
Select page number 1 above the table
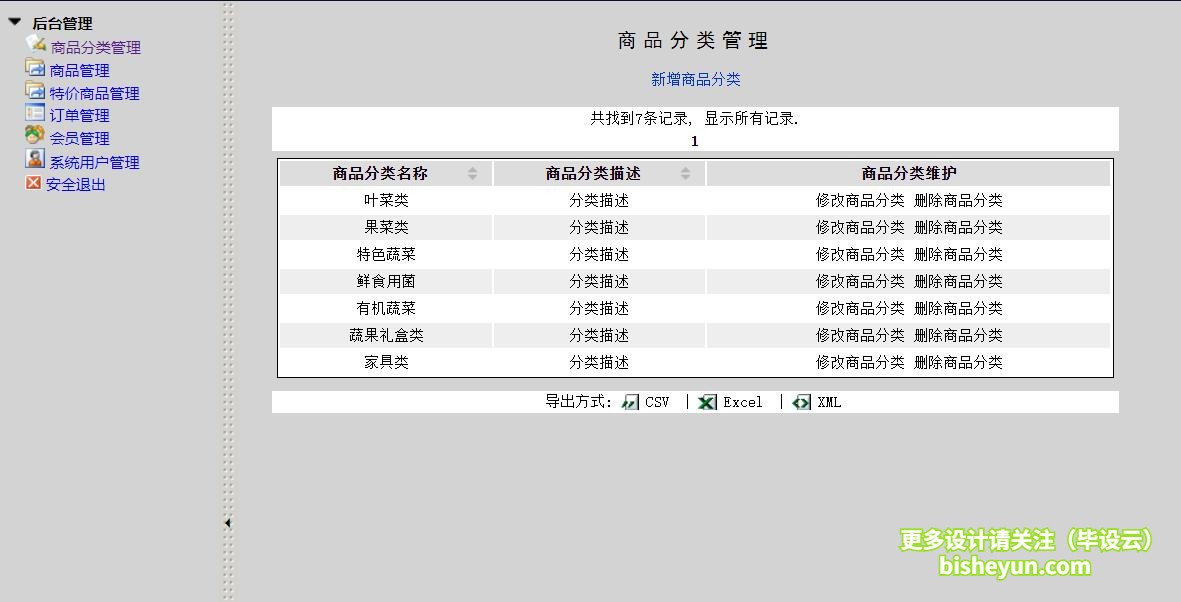coord(694,141)
